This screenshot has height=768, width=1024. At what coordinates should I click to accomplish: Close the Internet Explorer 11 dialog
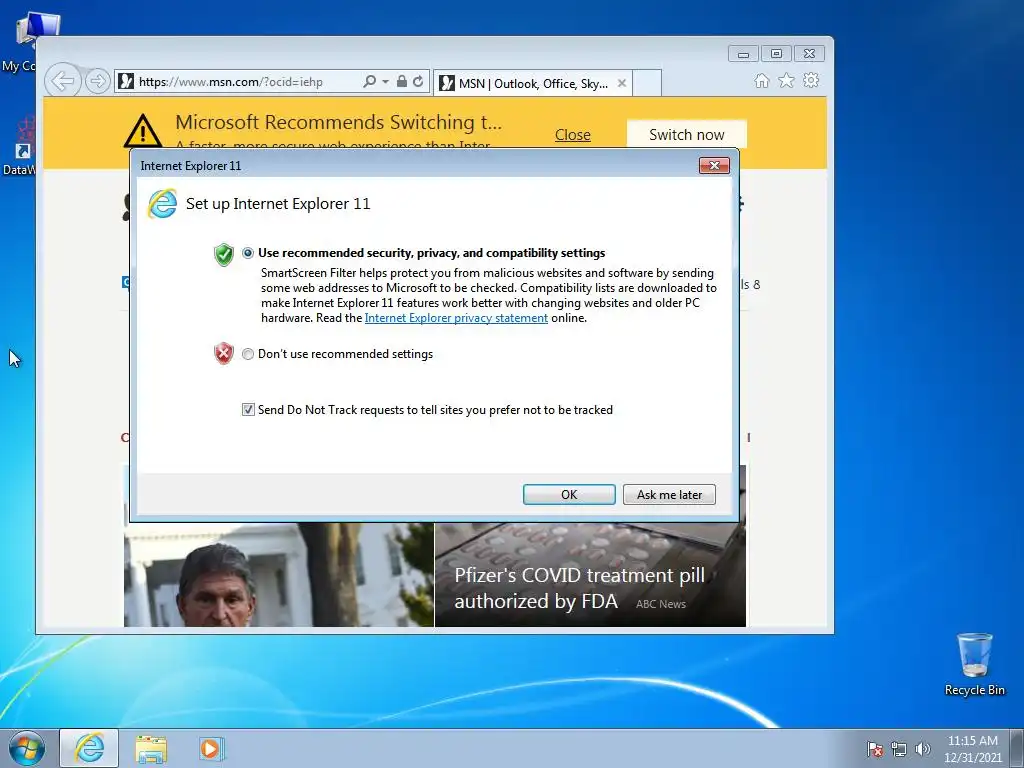(714, 166)
